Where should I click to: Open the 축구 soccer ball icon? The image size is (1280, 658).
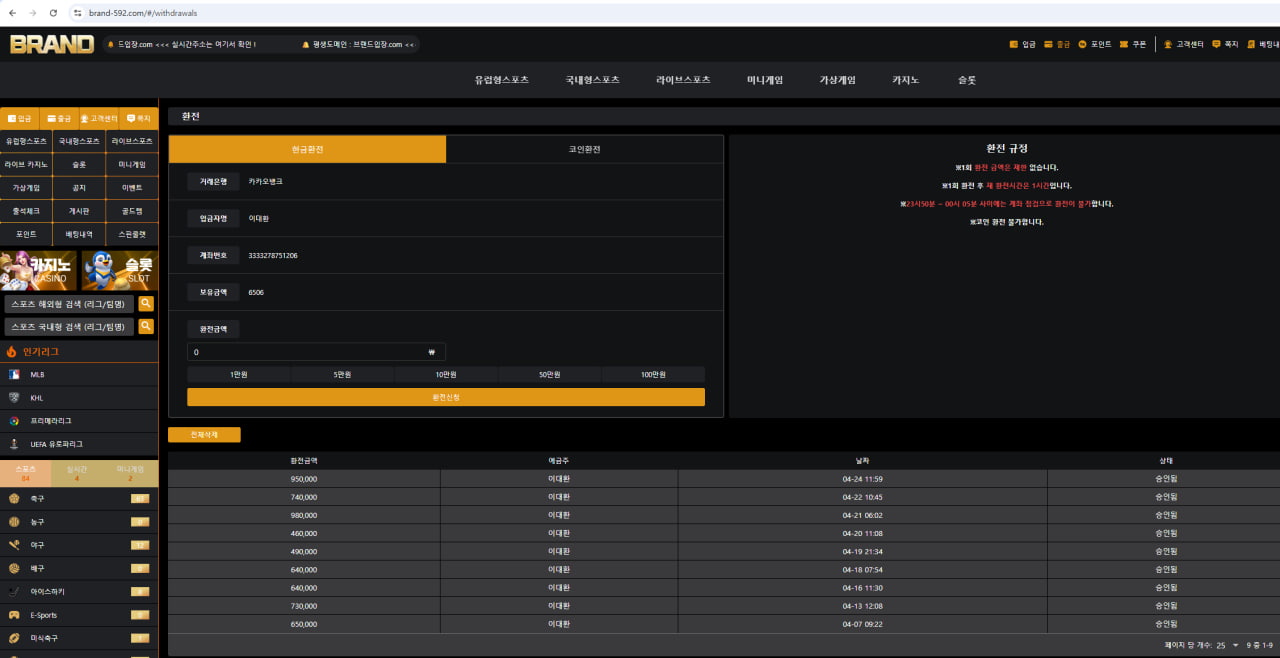[14, 499]
